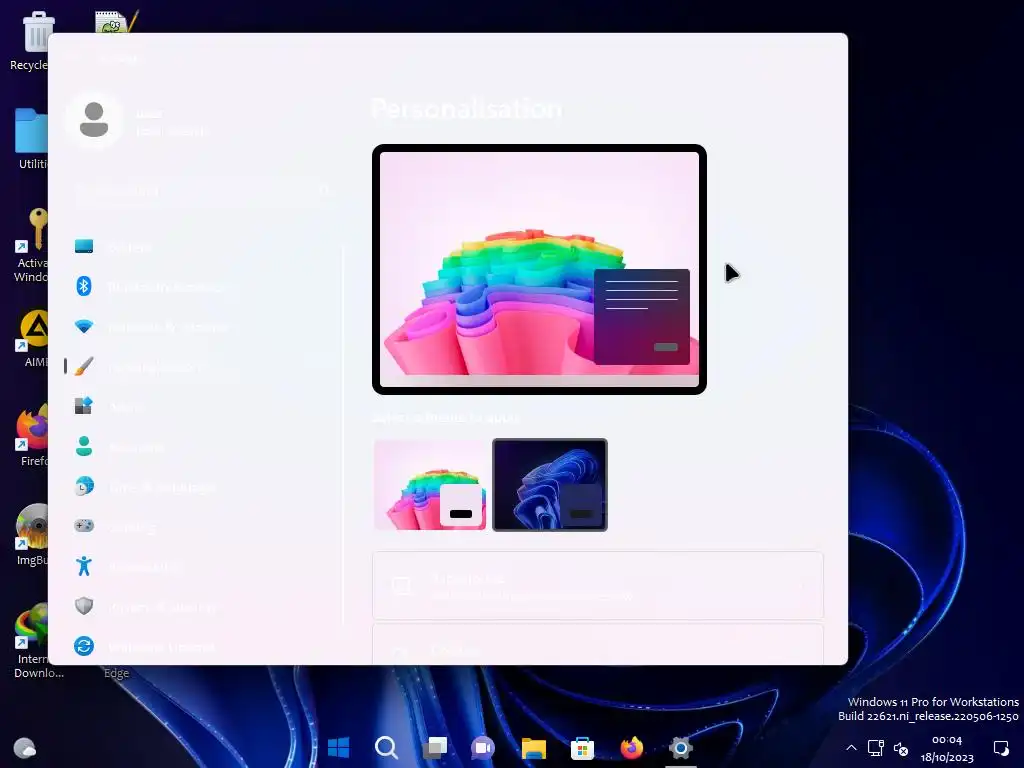Launch Firefox from the taskbar
Image resolution: width=1024 pixels, height=768 pixels.
click(632, 747)
